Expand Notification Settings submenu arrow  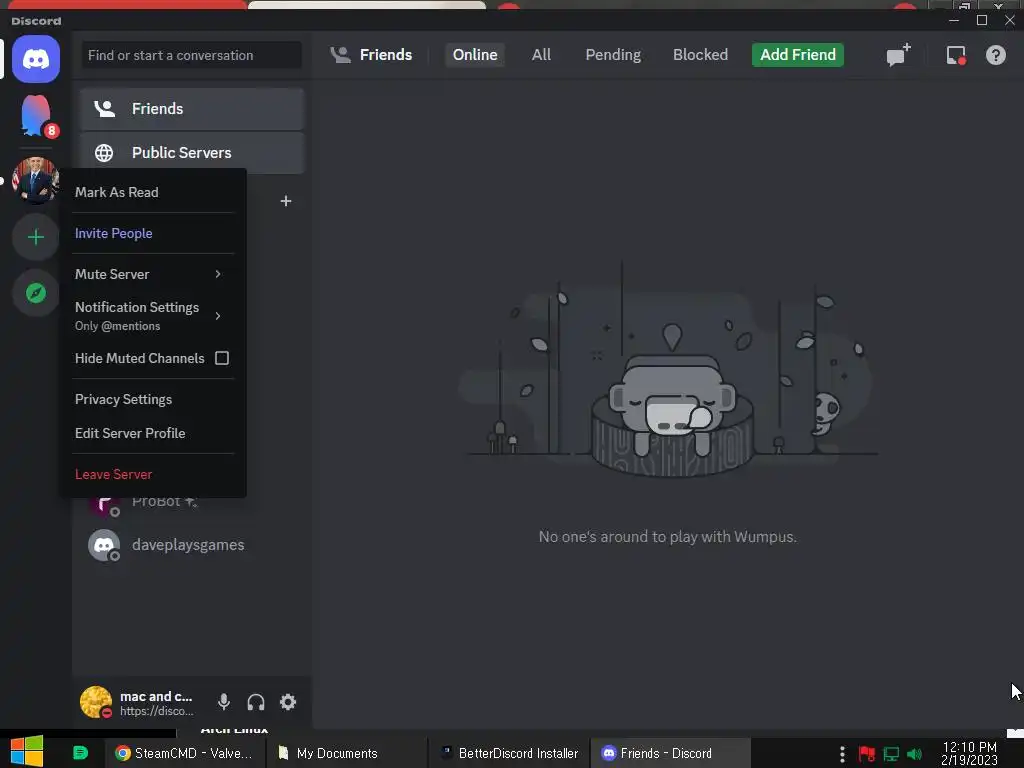click(218, 316)
